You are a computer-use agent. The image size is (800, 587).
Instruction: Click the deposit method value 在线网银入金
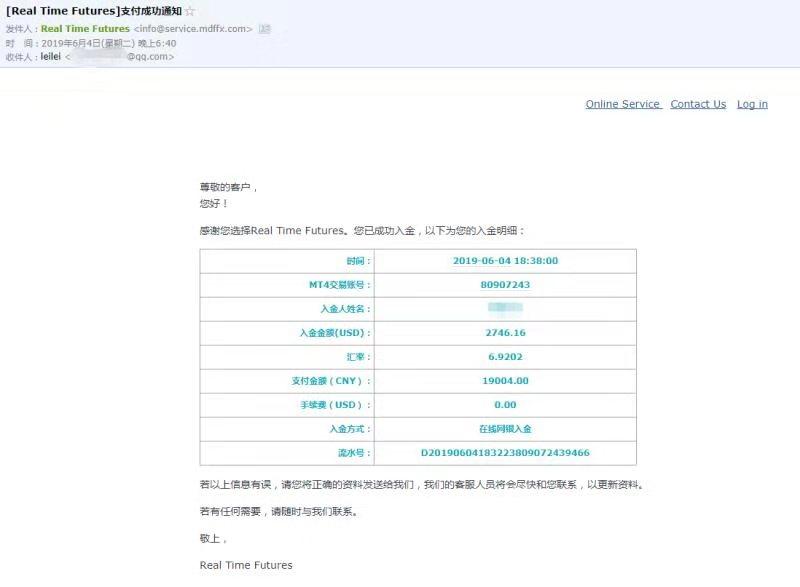pos(505,429)
